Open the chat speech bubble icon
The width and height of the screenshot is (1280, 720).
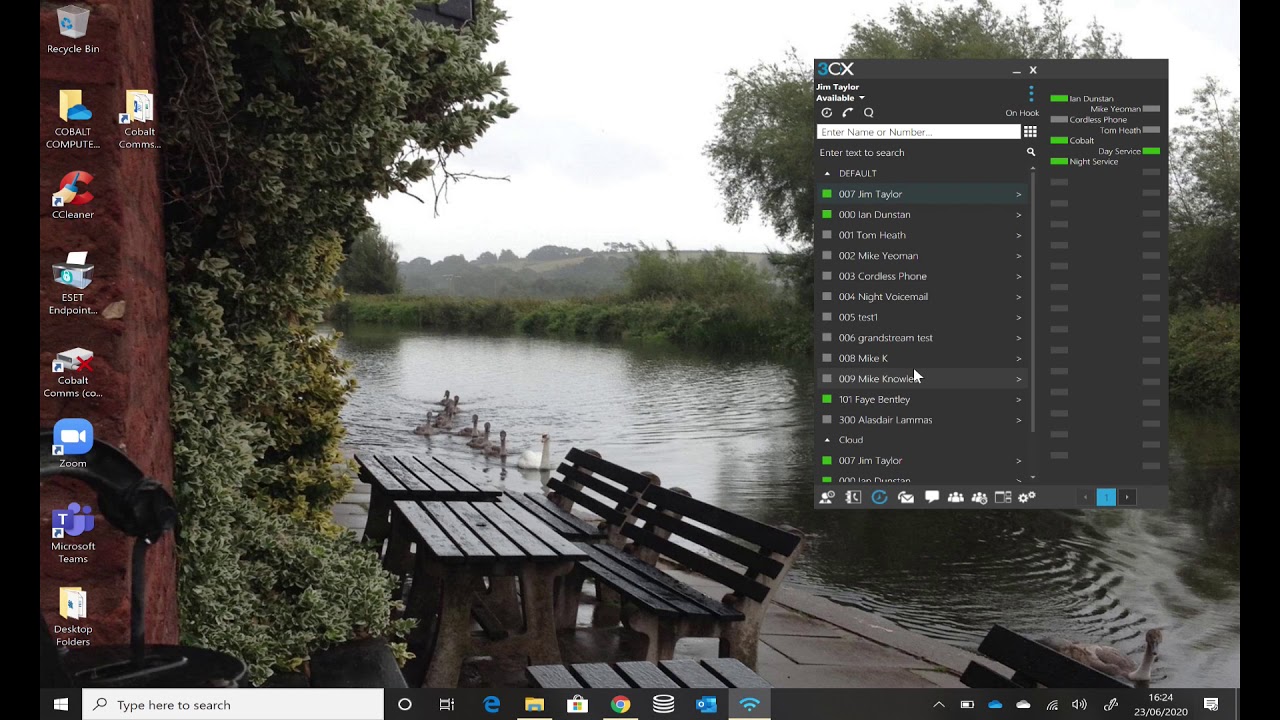[x=931, y=497]
